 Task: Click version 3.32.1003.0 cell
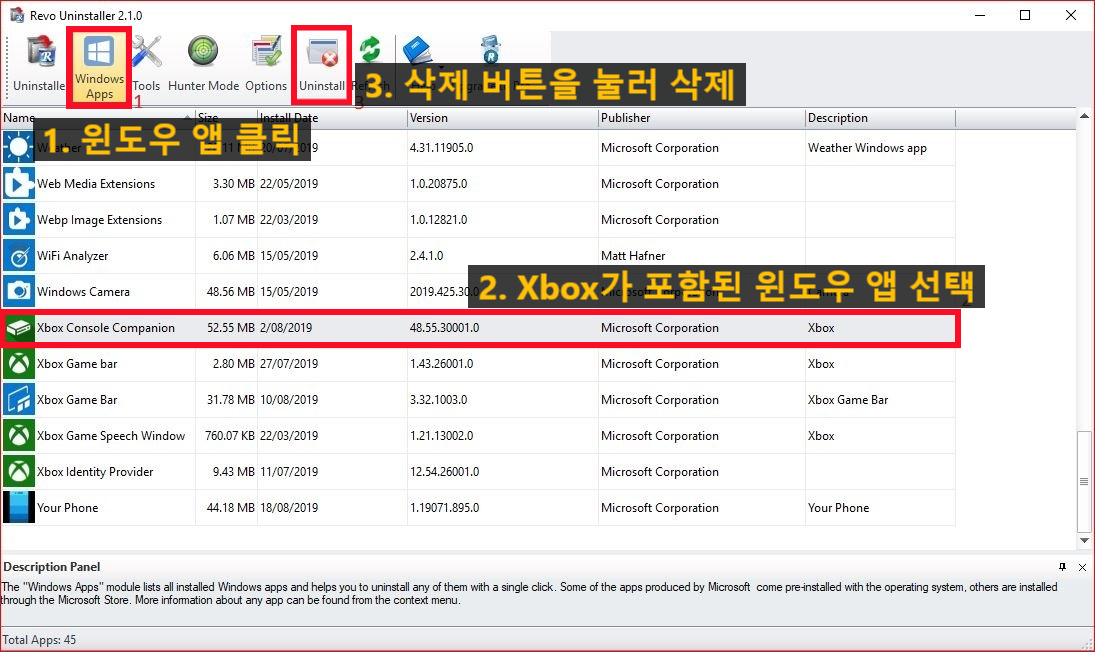439,399
